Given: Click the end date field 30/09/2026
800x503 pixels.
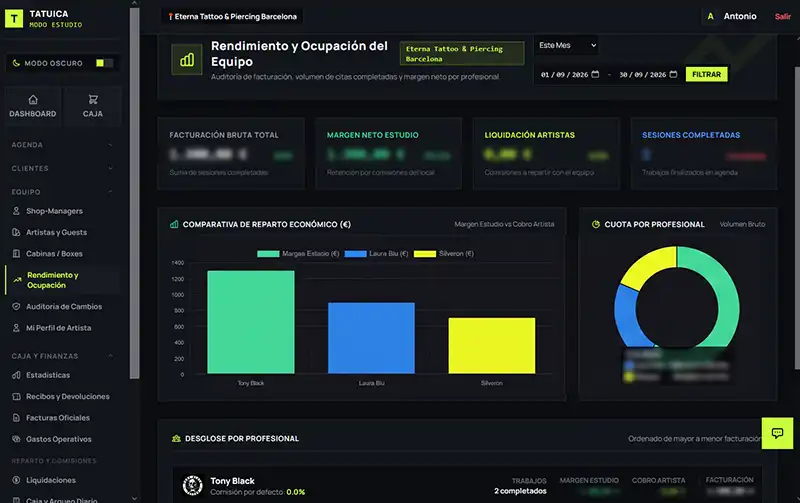Looking at the screenshot, I should point(648,74).
